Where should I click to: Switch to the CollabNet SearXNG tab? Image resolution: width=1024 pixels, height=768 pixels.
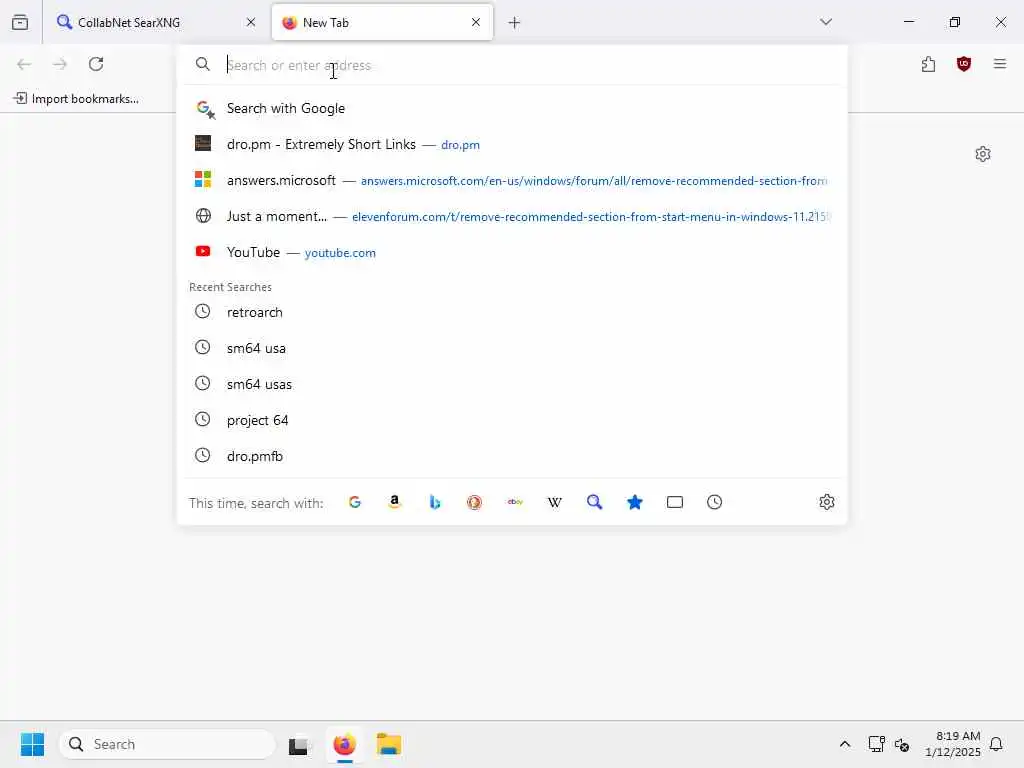click(x=157, y=22)
